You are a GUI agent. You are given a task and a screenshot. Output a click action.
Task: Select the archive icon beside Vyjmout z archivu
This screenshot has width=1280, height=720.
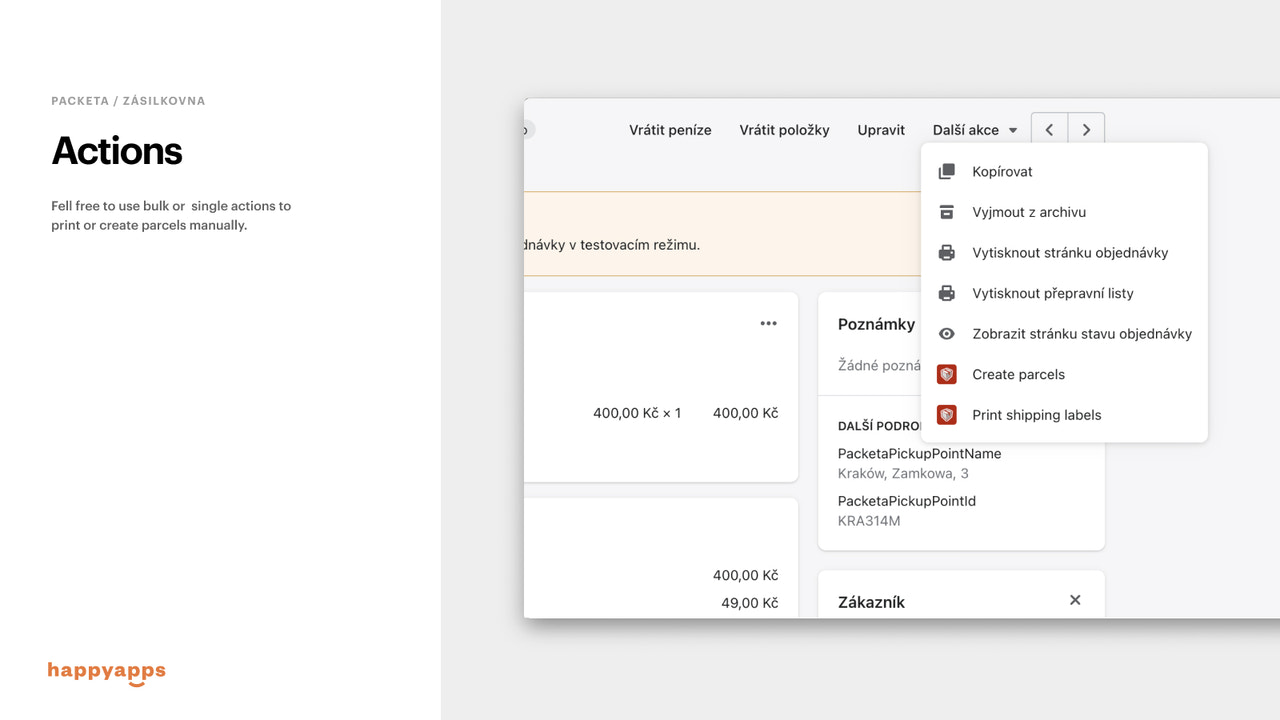[946, 212]
